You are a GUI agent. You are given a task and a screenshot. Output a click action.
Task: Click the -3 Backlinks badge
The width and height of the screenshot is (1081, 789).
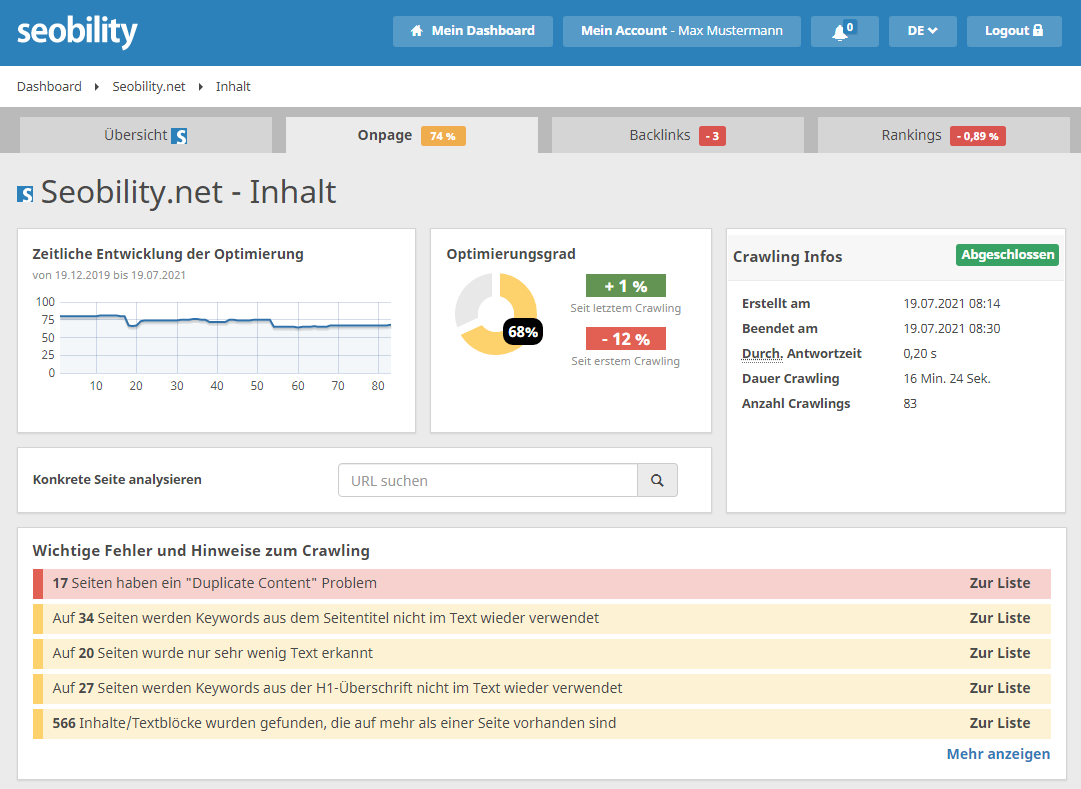tap(712, 136)
